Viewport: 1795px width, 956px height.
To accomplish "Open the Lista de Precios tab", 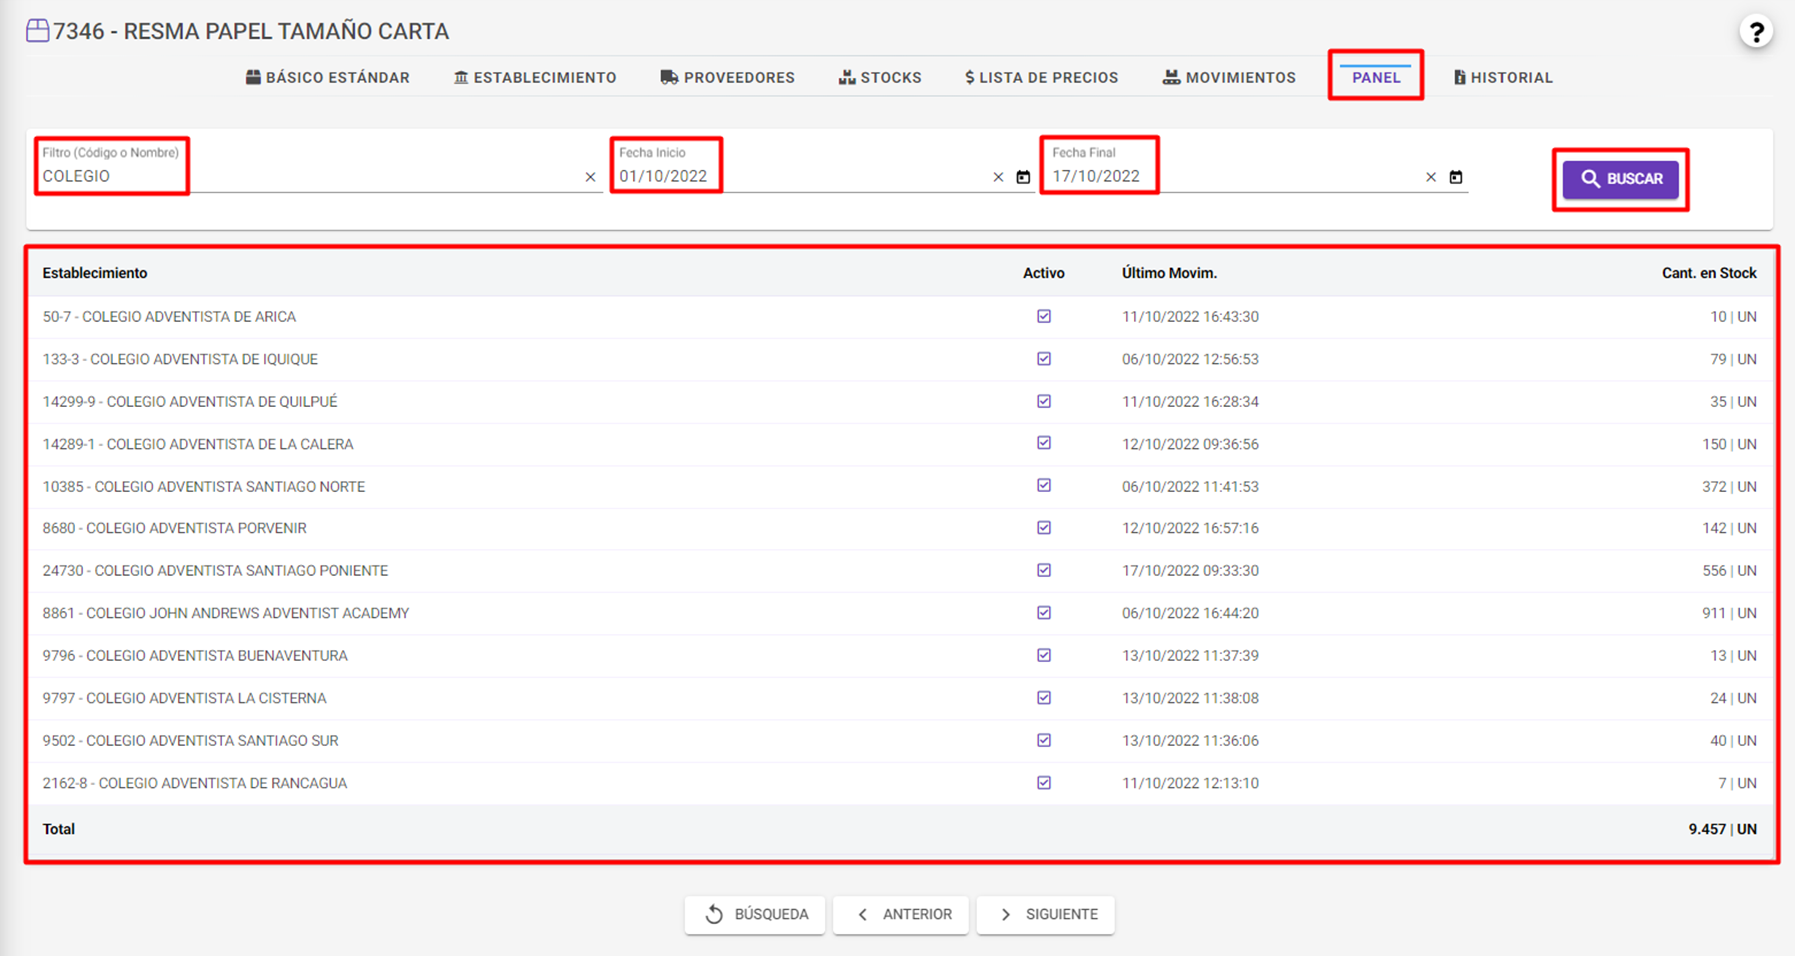I will pos(1042,77).
